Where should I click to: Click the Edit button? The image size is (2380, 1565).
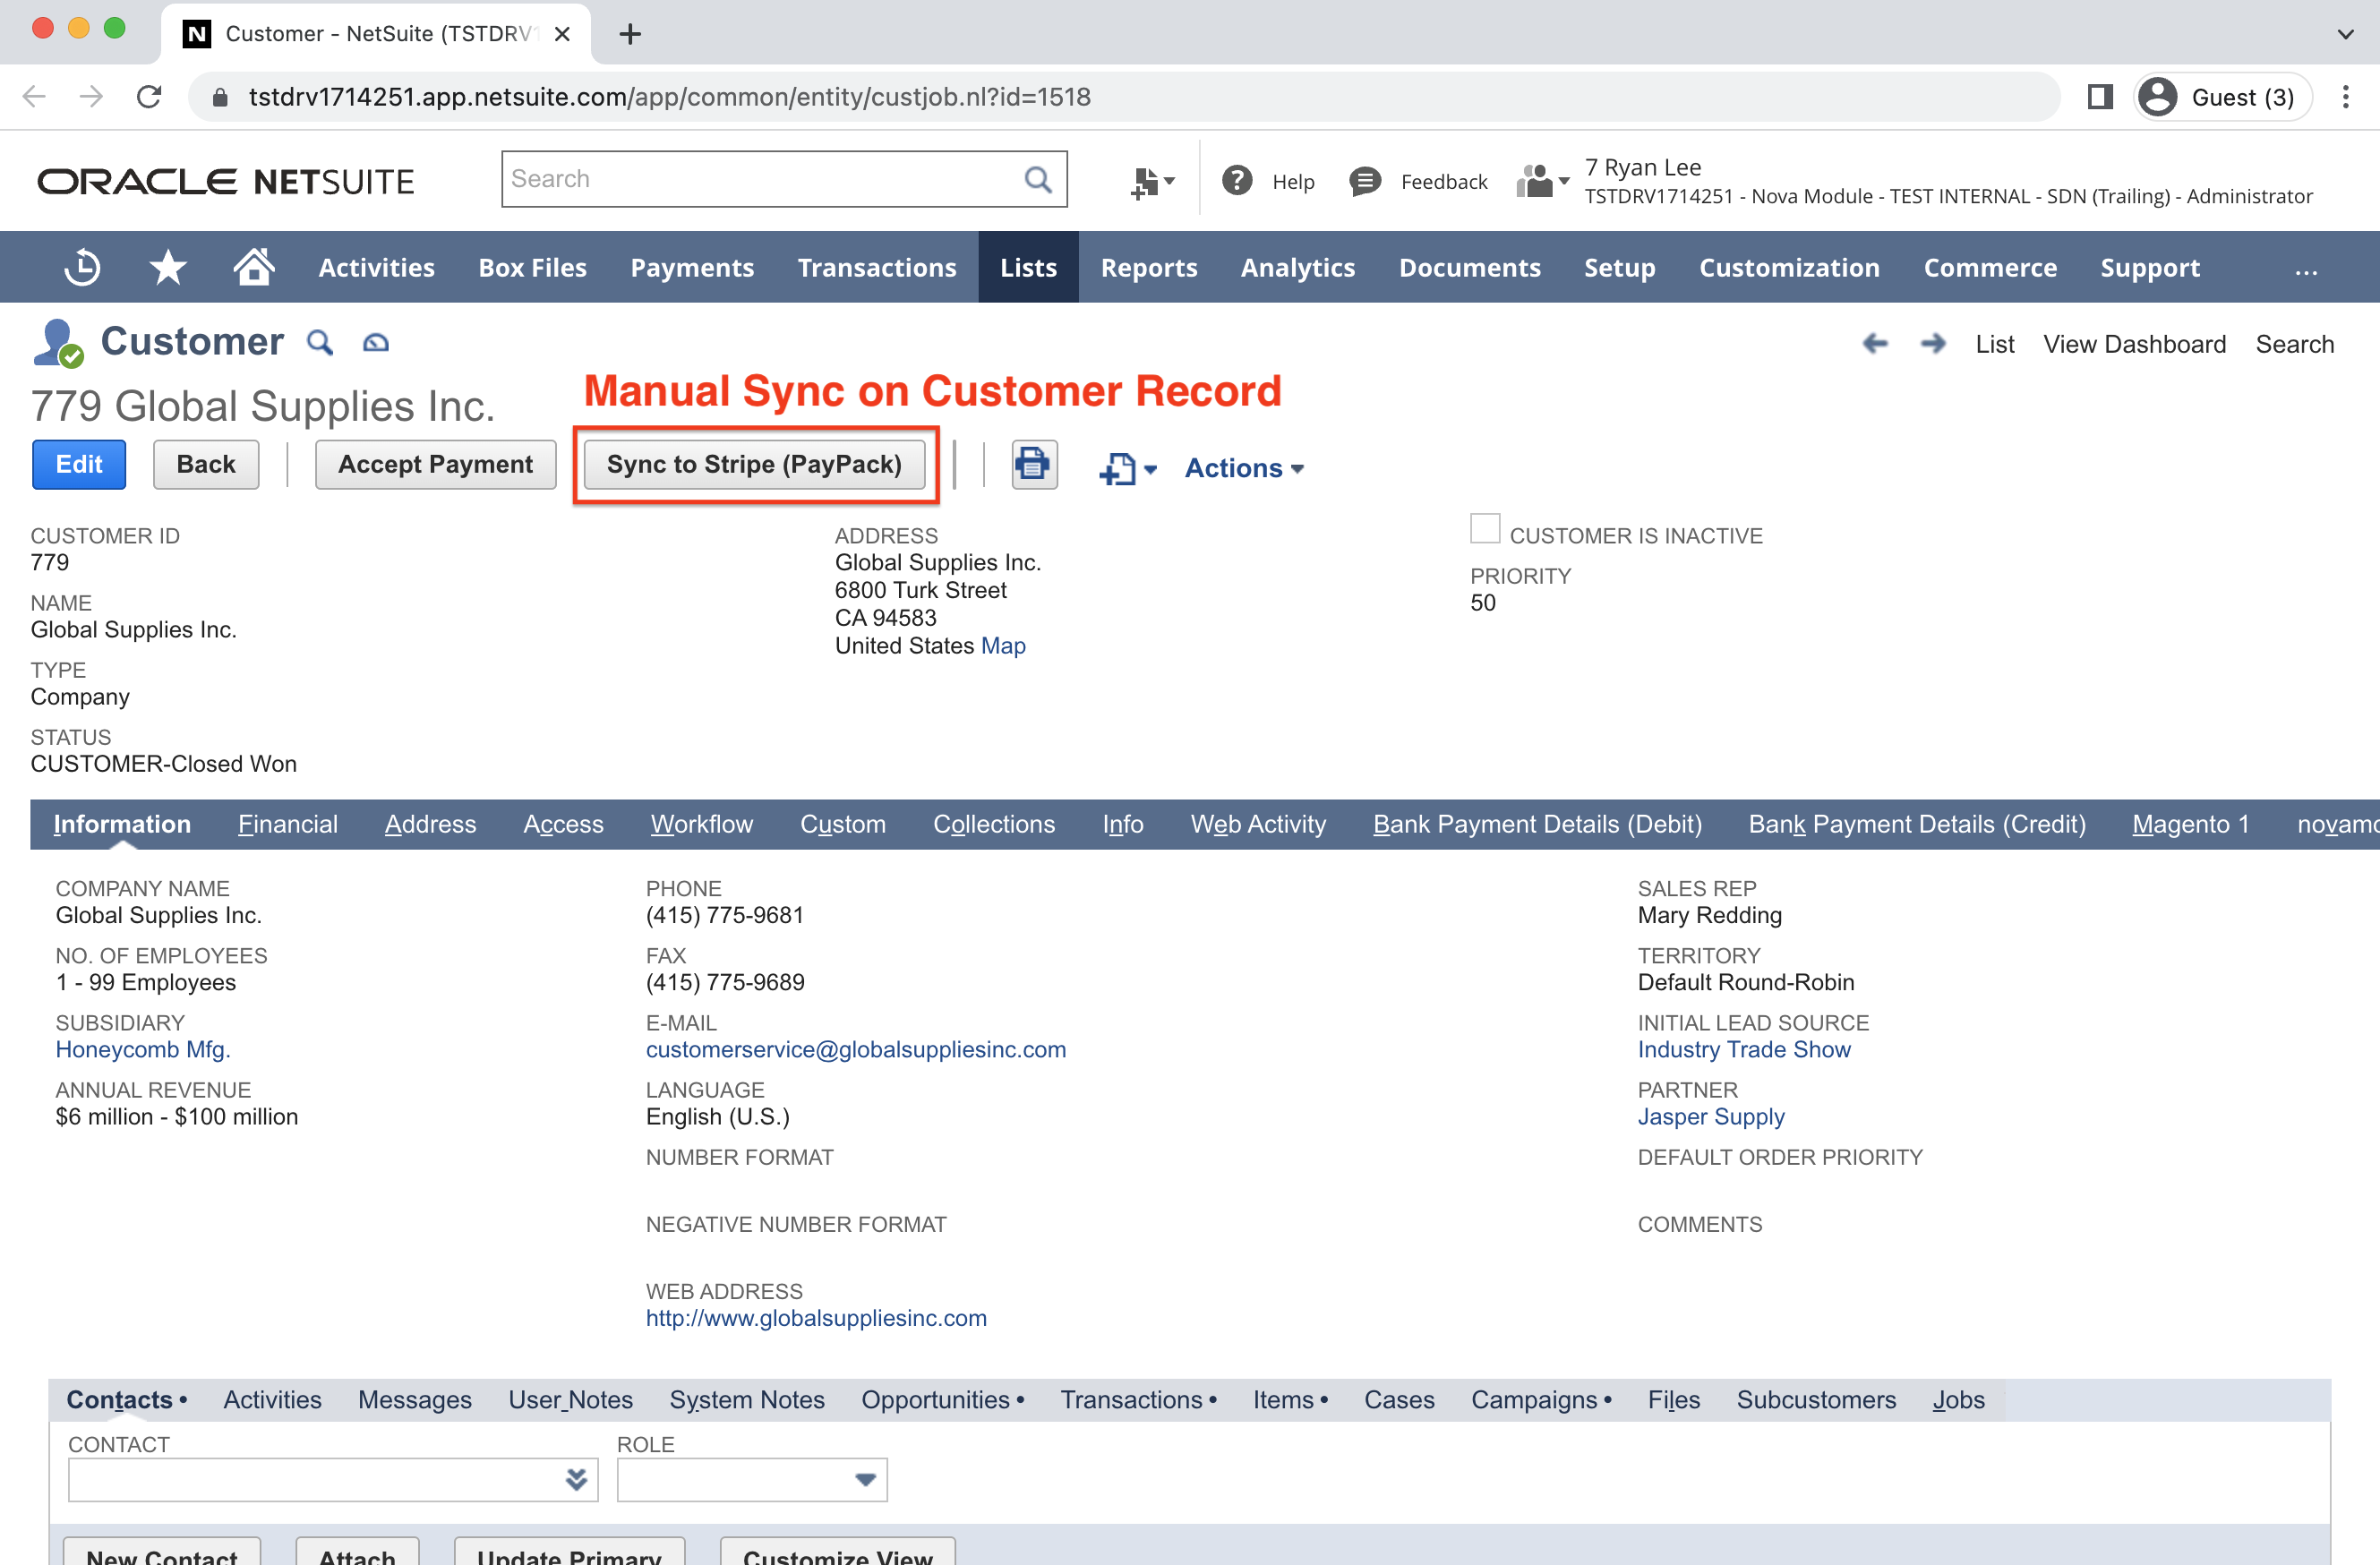79,464
